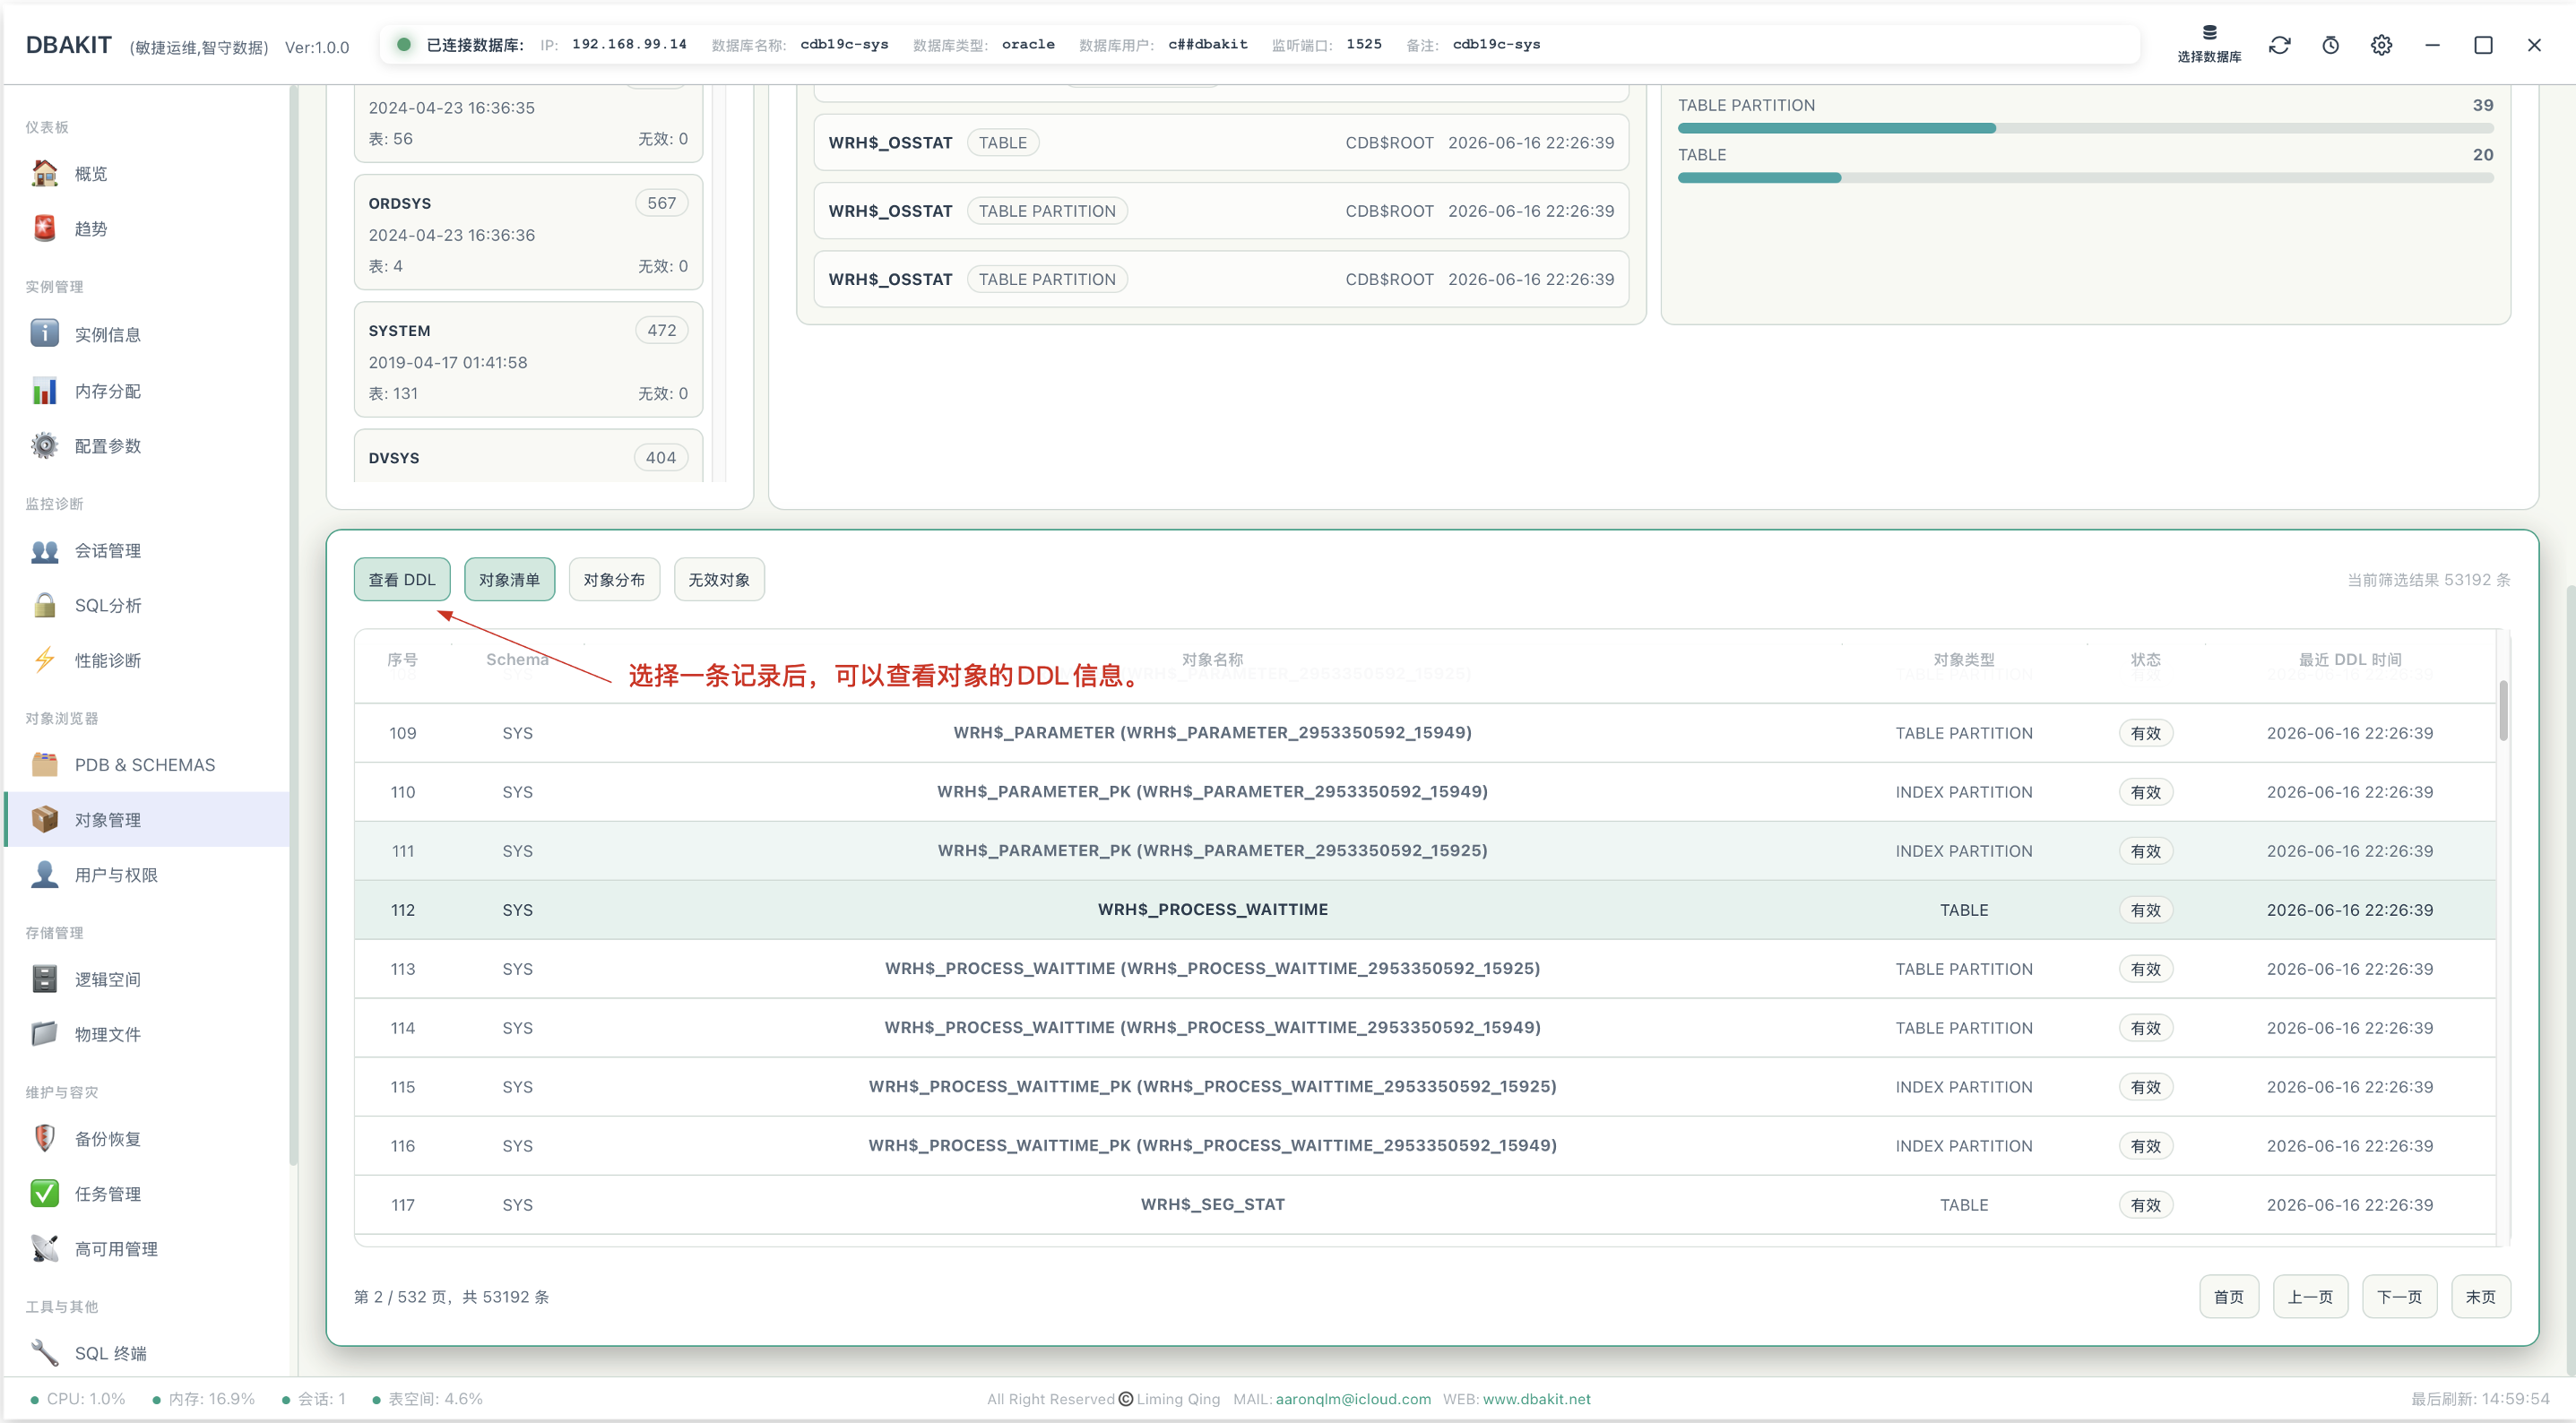Open the www.dbakit.net link
This screenshot has height=1423, width=2576.
coord(1536,1398)
